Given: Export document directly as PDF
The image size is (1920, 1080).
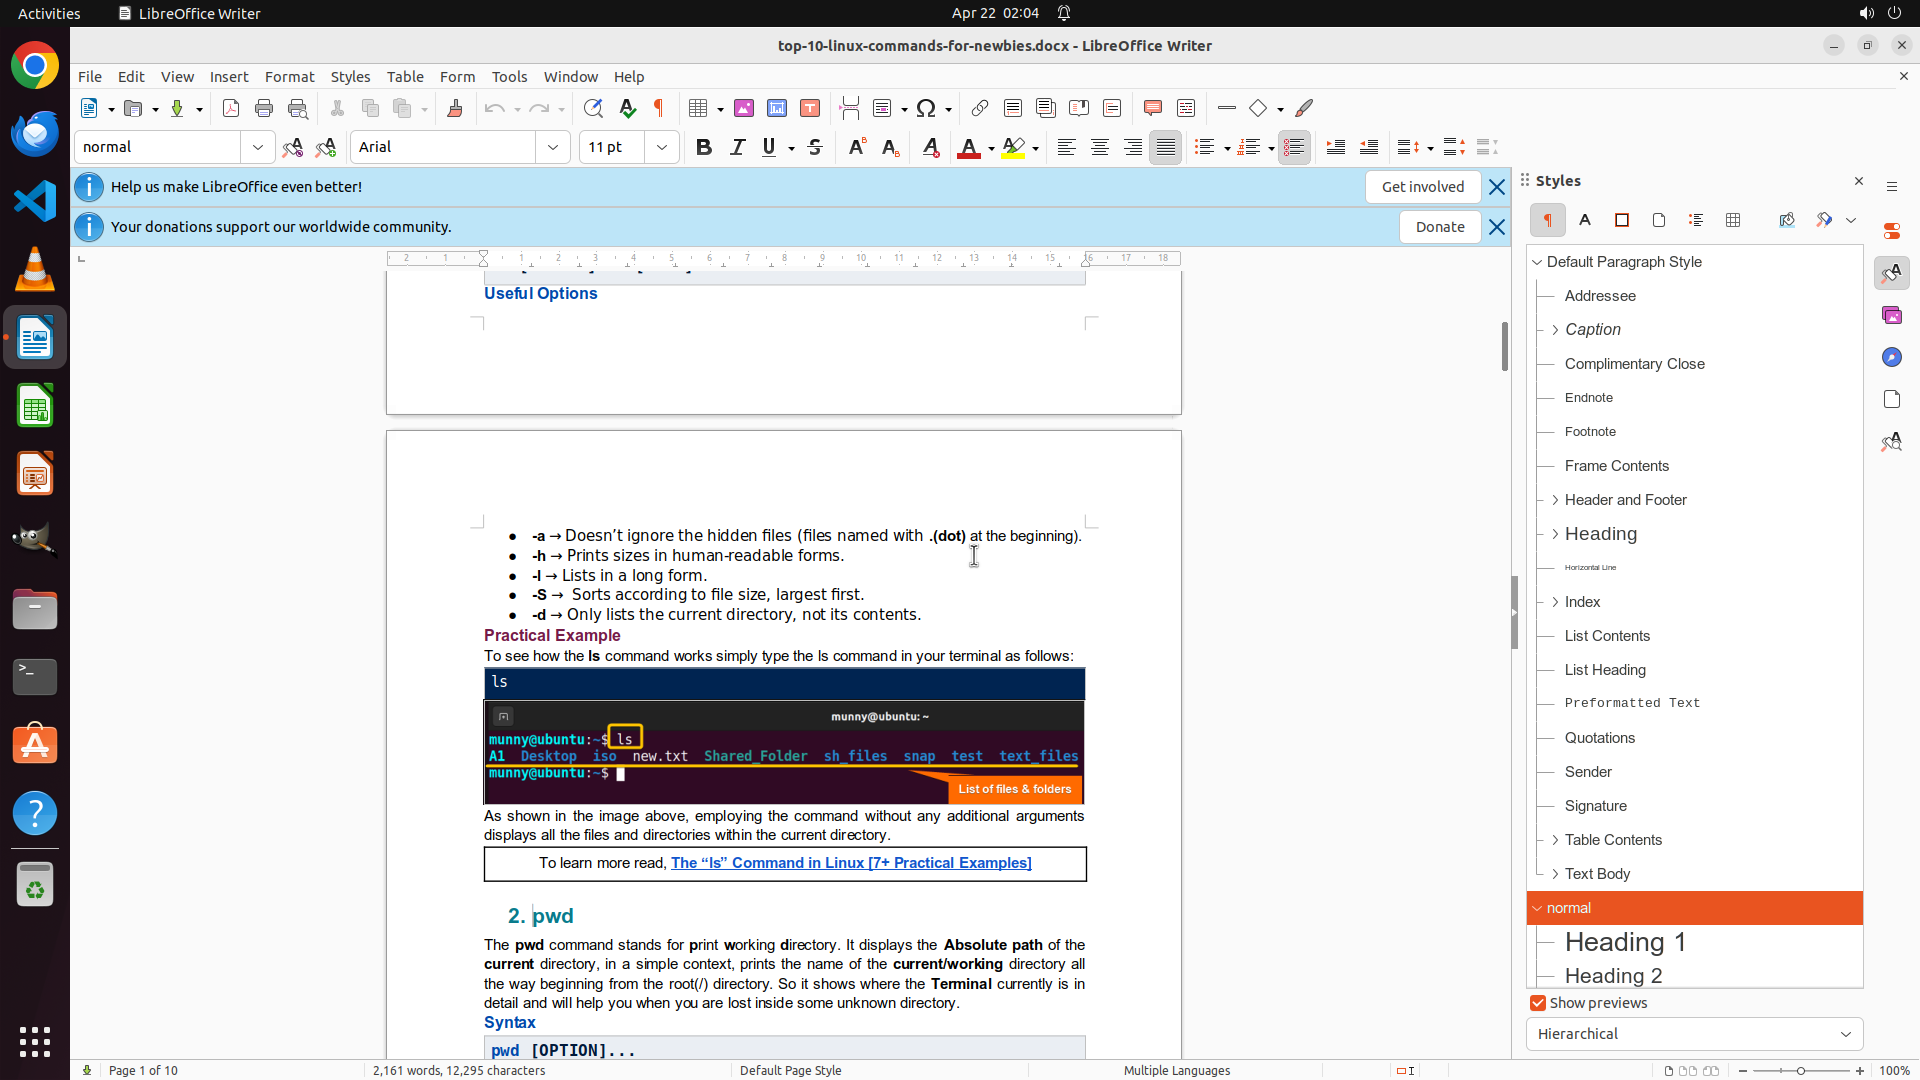Looking at the screenshot, I should click(x=231, y=108).
